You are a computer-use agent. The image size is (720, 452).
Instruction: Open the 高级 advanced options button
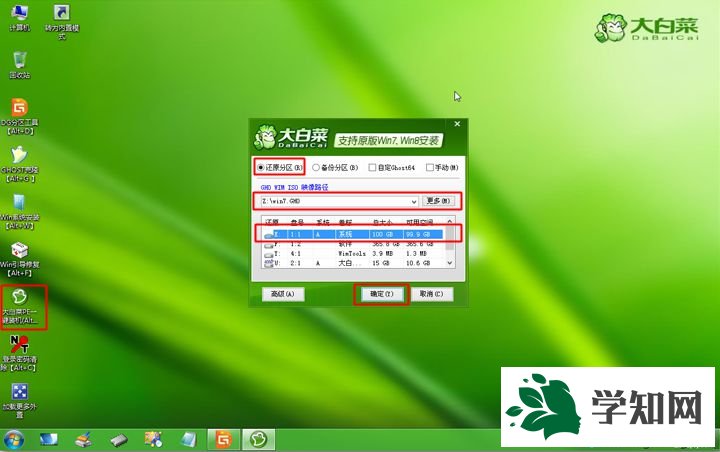(x=278, y=294)
